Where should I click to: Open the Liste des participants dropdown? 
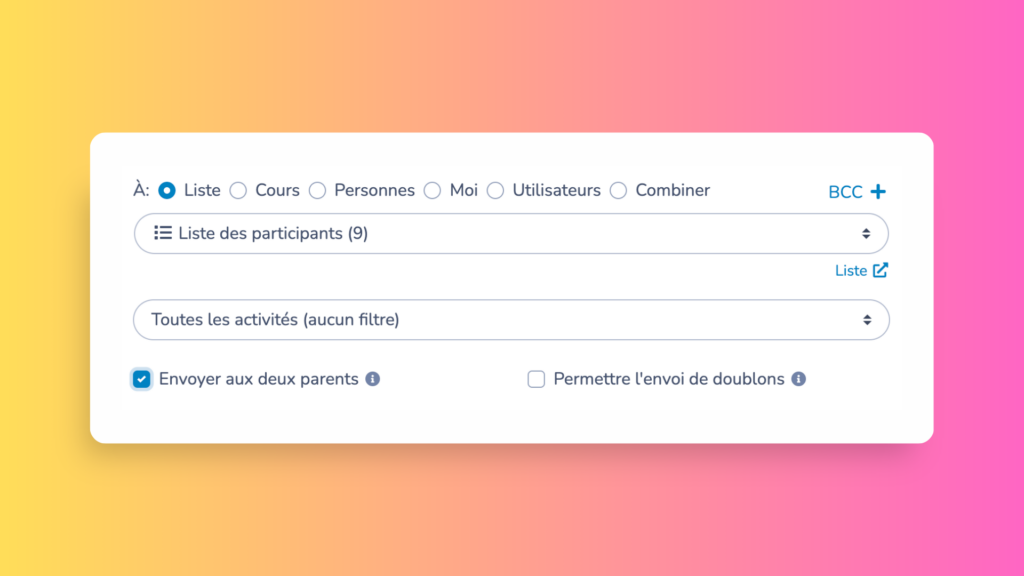point(511,233)
